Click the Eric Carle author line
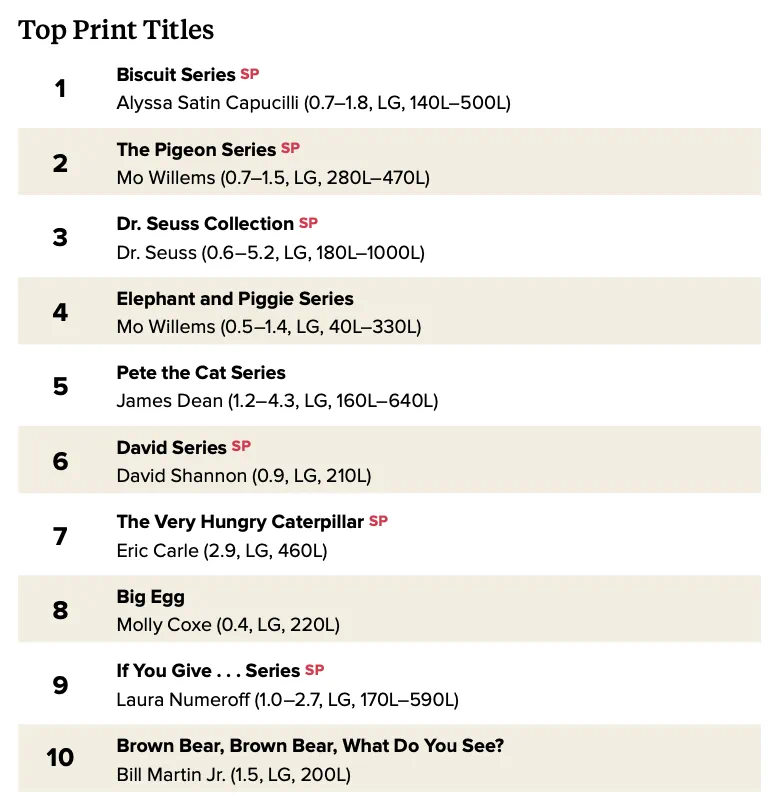The height and width of the screenshot is (812, 782). click(222, 551)
